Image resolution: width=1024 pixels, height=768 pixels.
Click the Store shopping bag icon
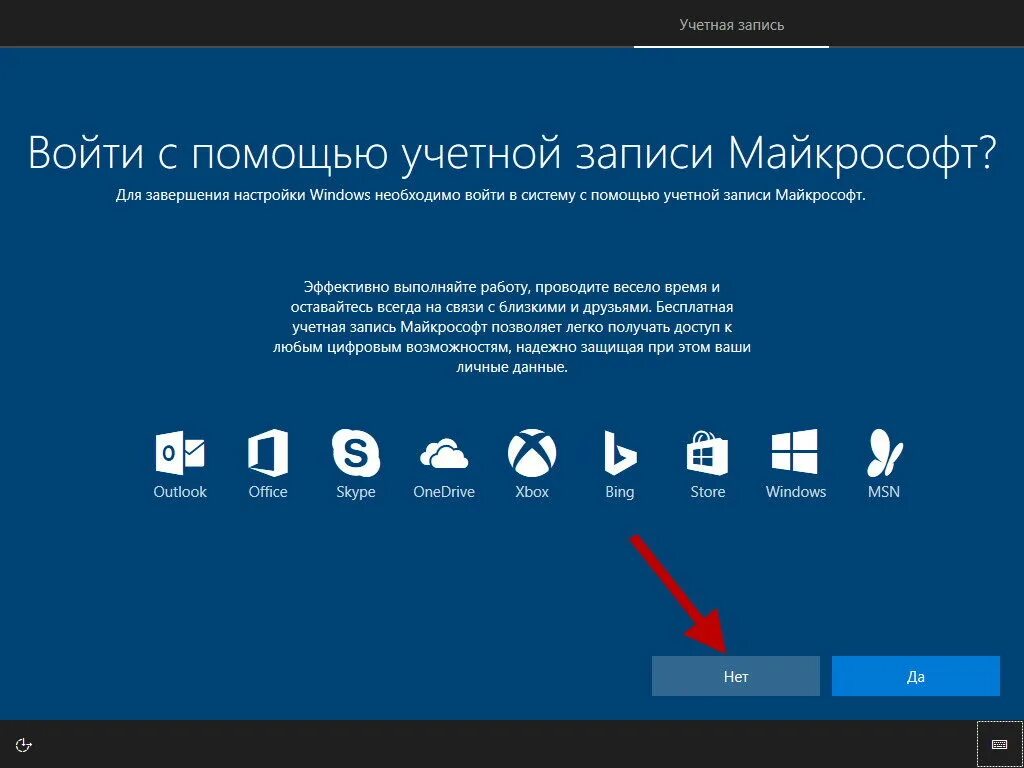[707, 453]
